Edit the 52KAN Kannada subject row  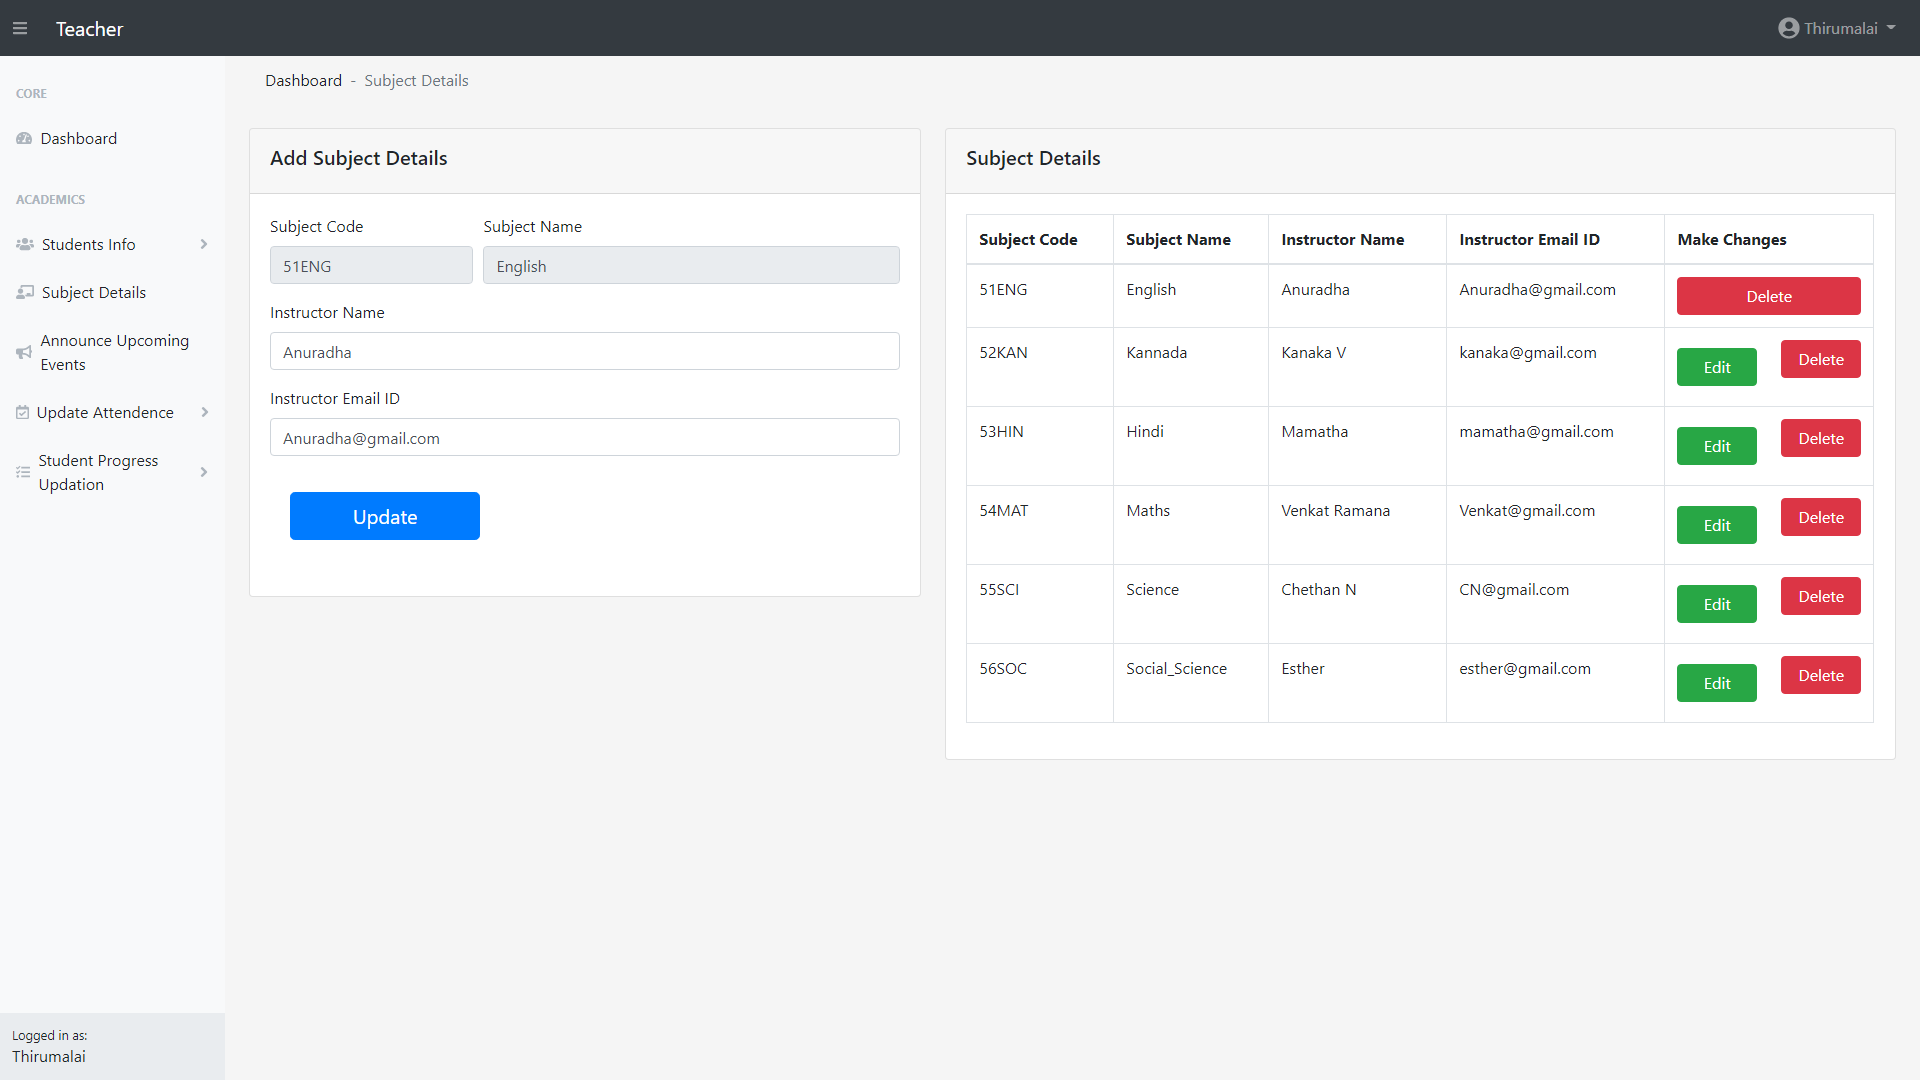tap(1716, 368)
